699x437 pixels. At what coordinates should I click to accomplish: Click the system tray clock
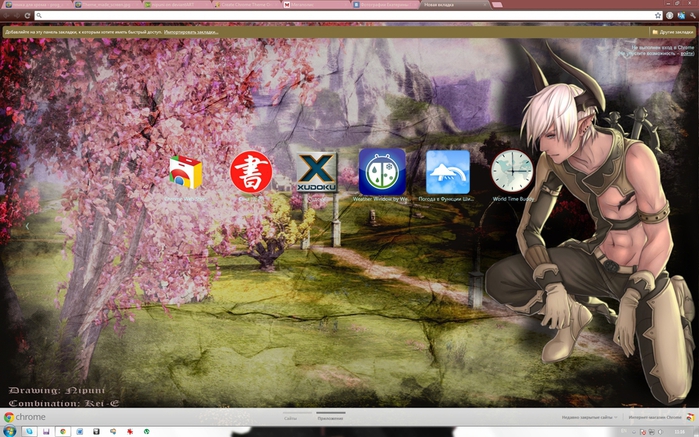[679, 432]
